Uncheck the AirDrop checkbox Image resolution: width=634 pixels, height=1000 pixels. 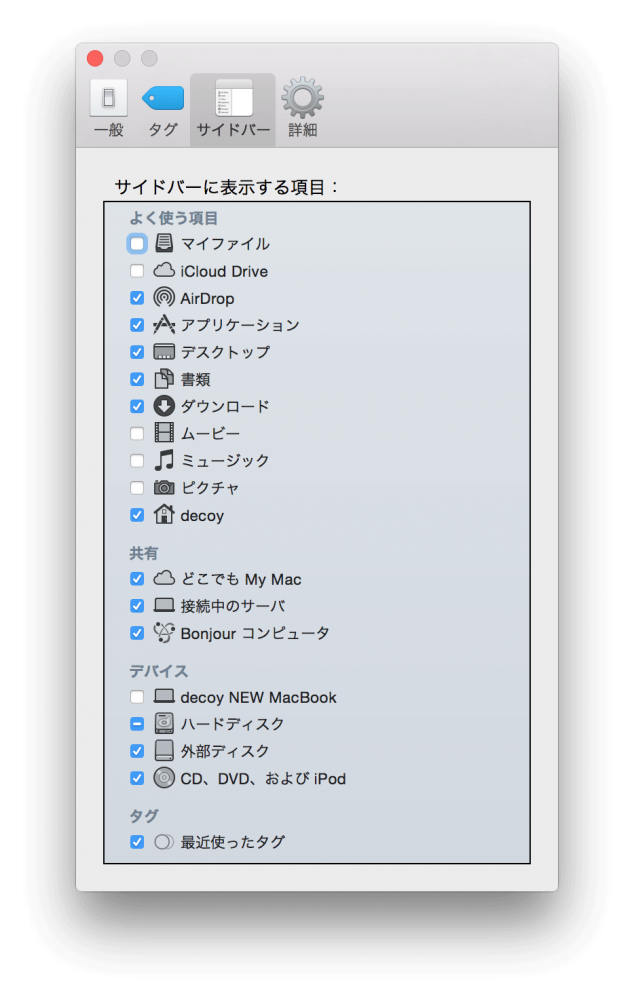click(x=136, y=298)
